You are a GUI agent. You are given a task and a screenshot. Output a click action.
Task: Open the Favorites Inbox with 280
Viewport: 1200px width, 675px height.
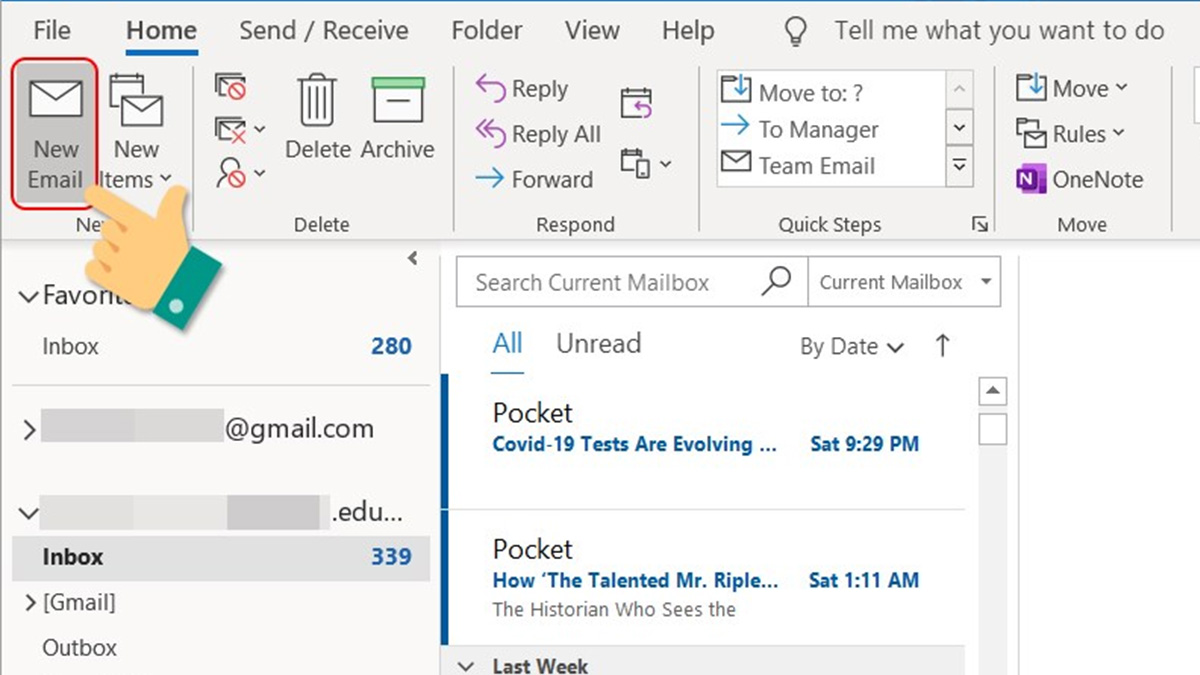click(221, 346)
